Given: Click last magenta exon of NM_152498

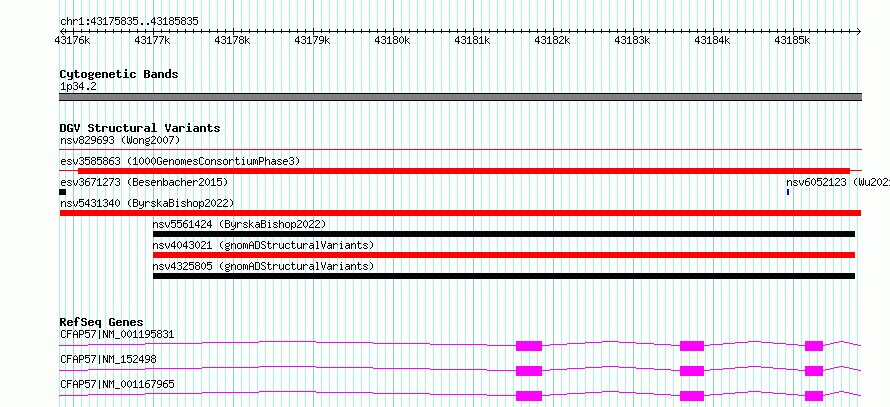Looking at the screenshot, I should click(814, 371).
